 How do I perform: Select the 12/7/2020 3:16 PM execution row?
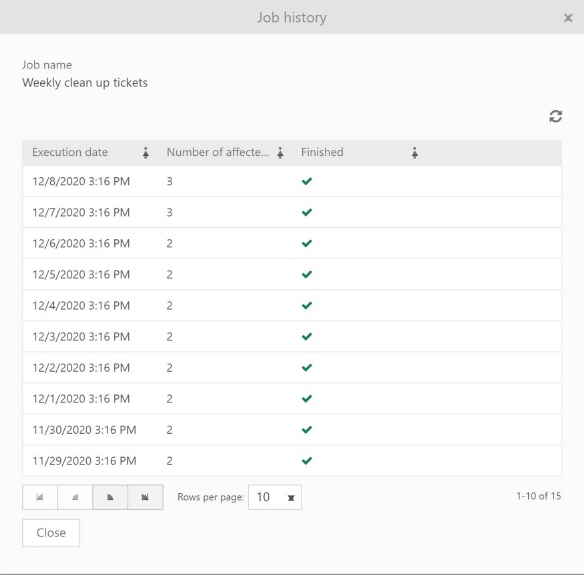pyautogui.click(x=292, y=212)
